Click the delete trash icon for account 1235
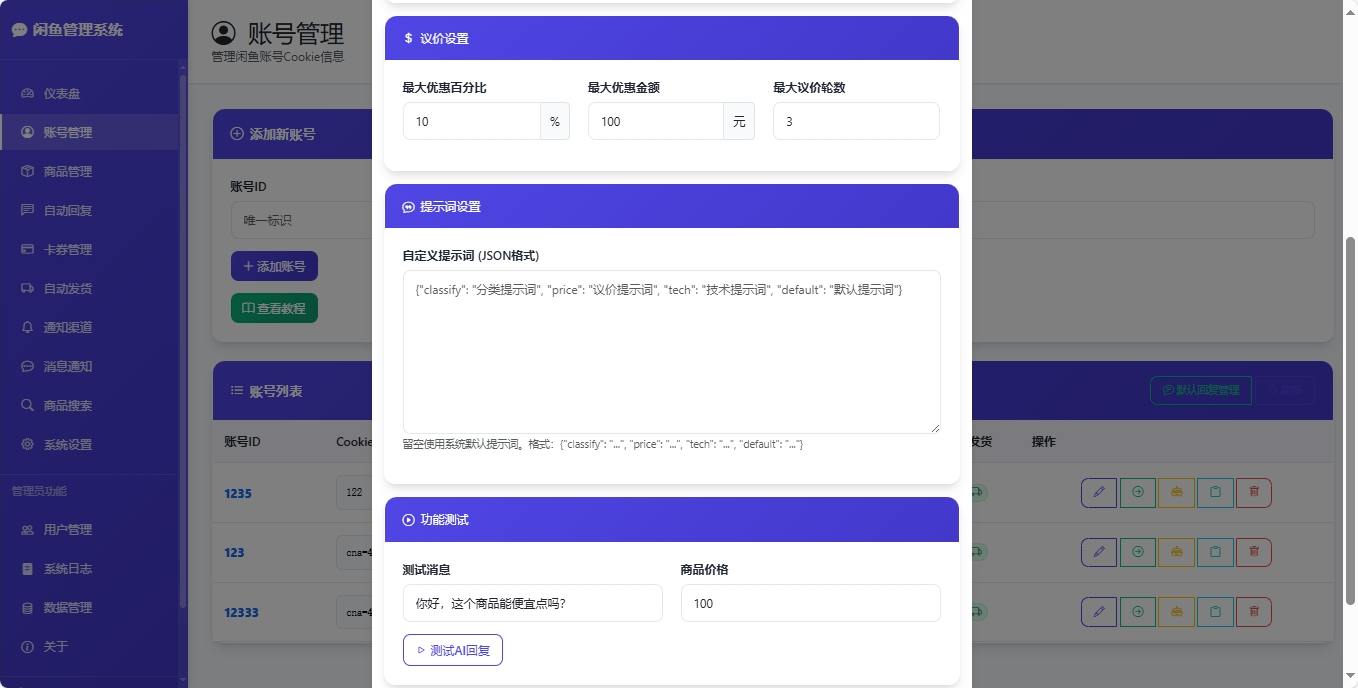This screenshot has height=688, width=1358. [x=1253, y=492]
